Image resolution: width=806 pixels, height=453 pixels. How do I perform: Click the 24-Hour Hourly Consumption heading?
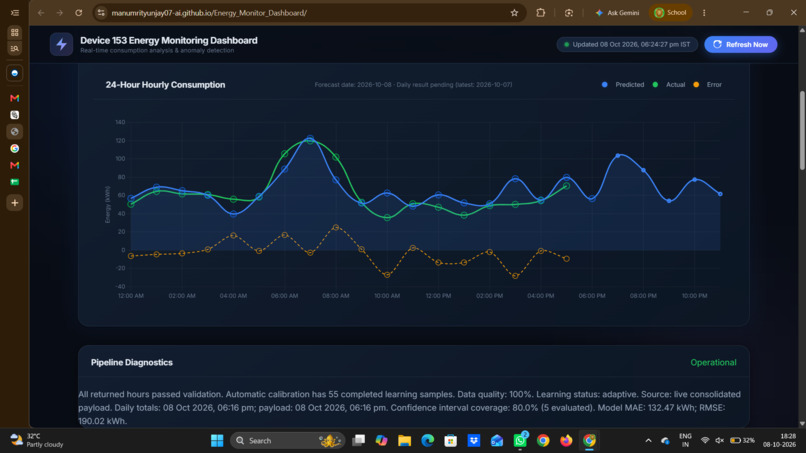pyautogui.click(x=165, y=85)
